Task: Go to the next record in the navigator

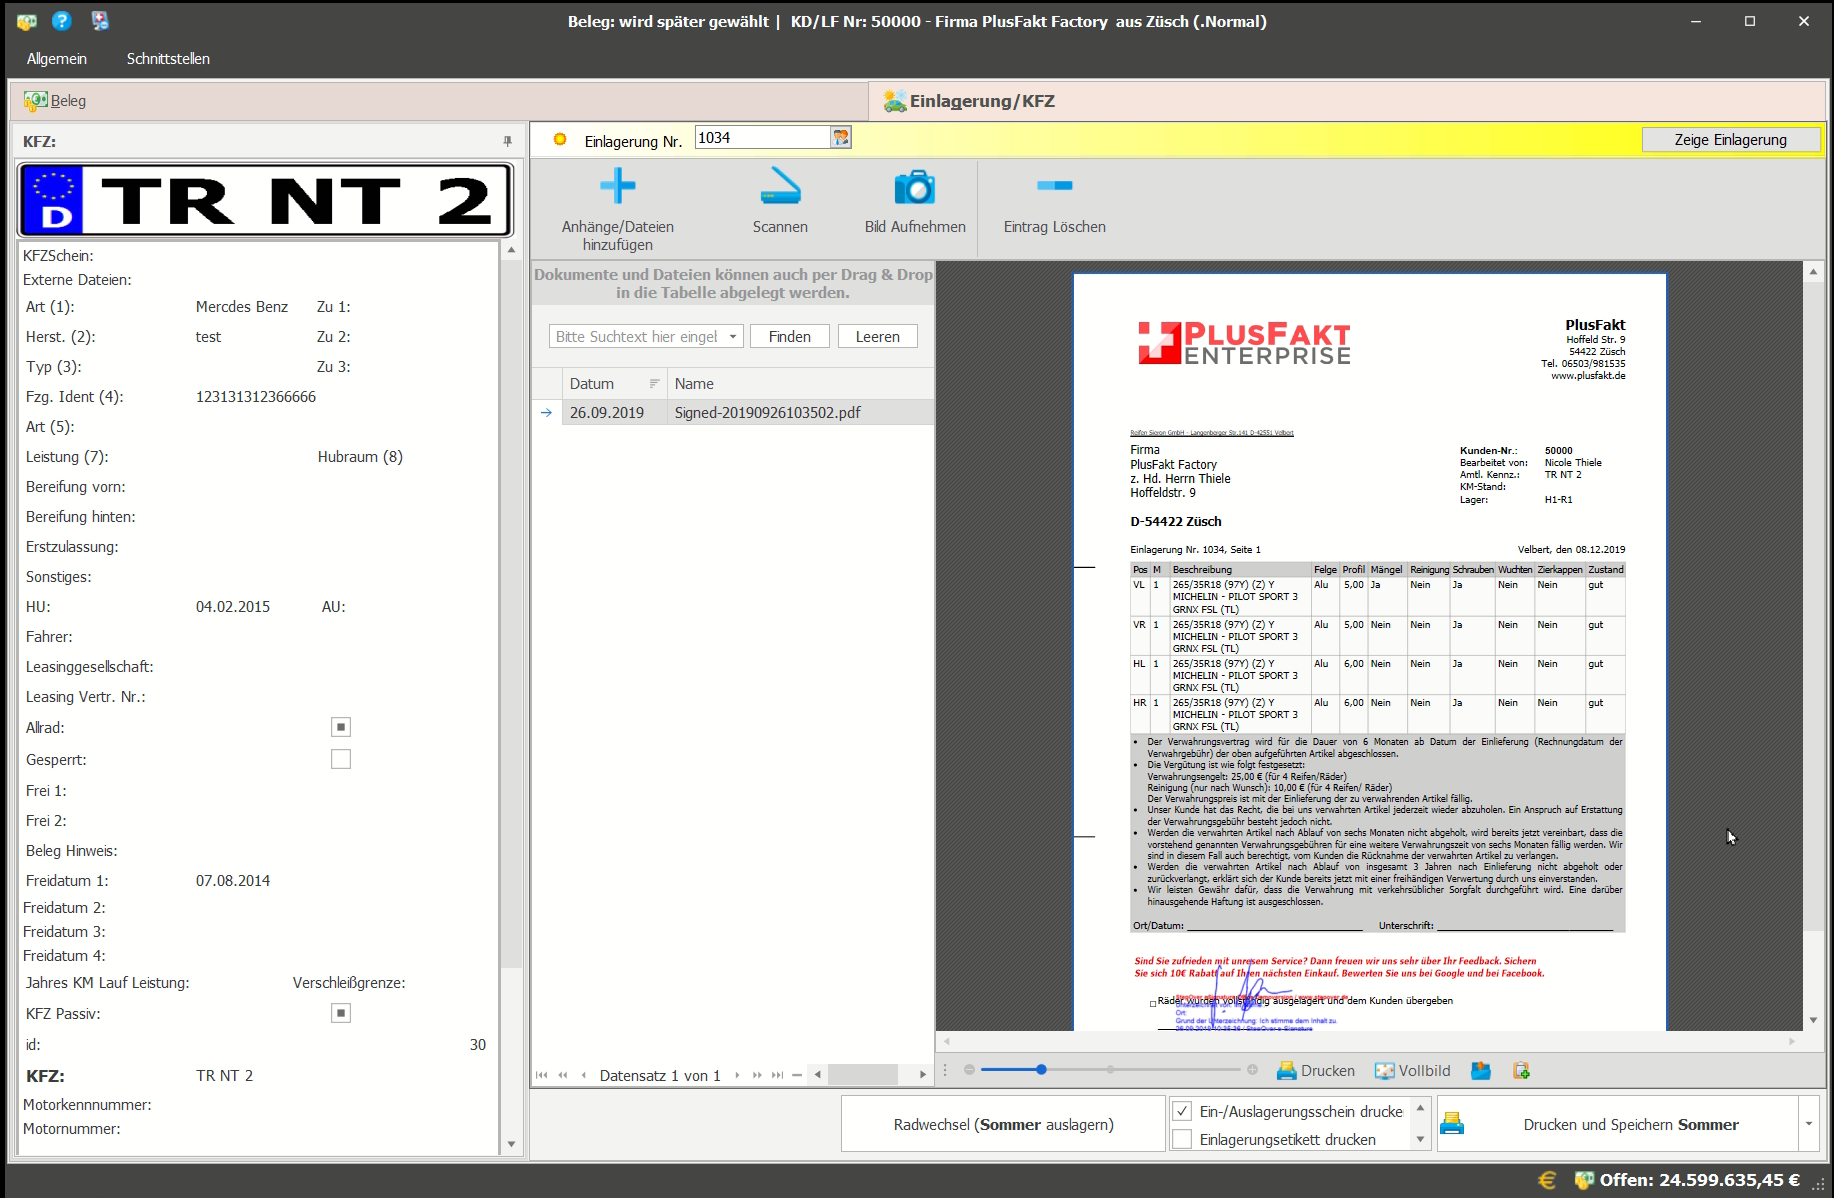Action: (x=737, y=1075)
